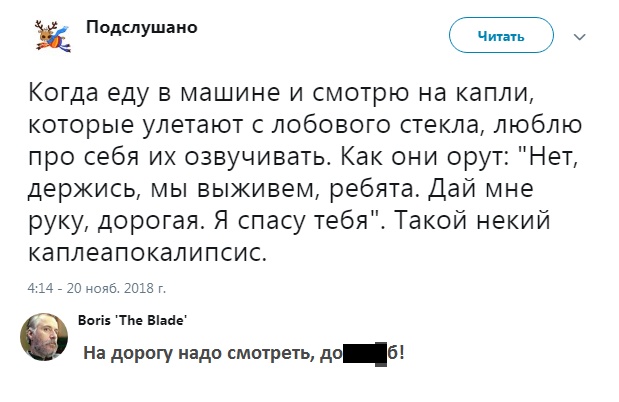619x402 pixels.
Task: Click the black censored block in the reply
Action: pyautogui.click(x=365, y=353)
